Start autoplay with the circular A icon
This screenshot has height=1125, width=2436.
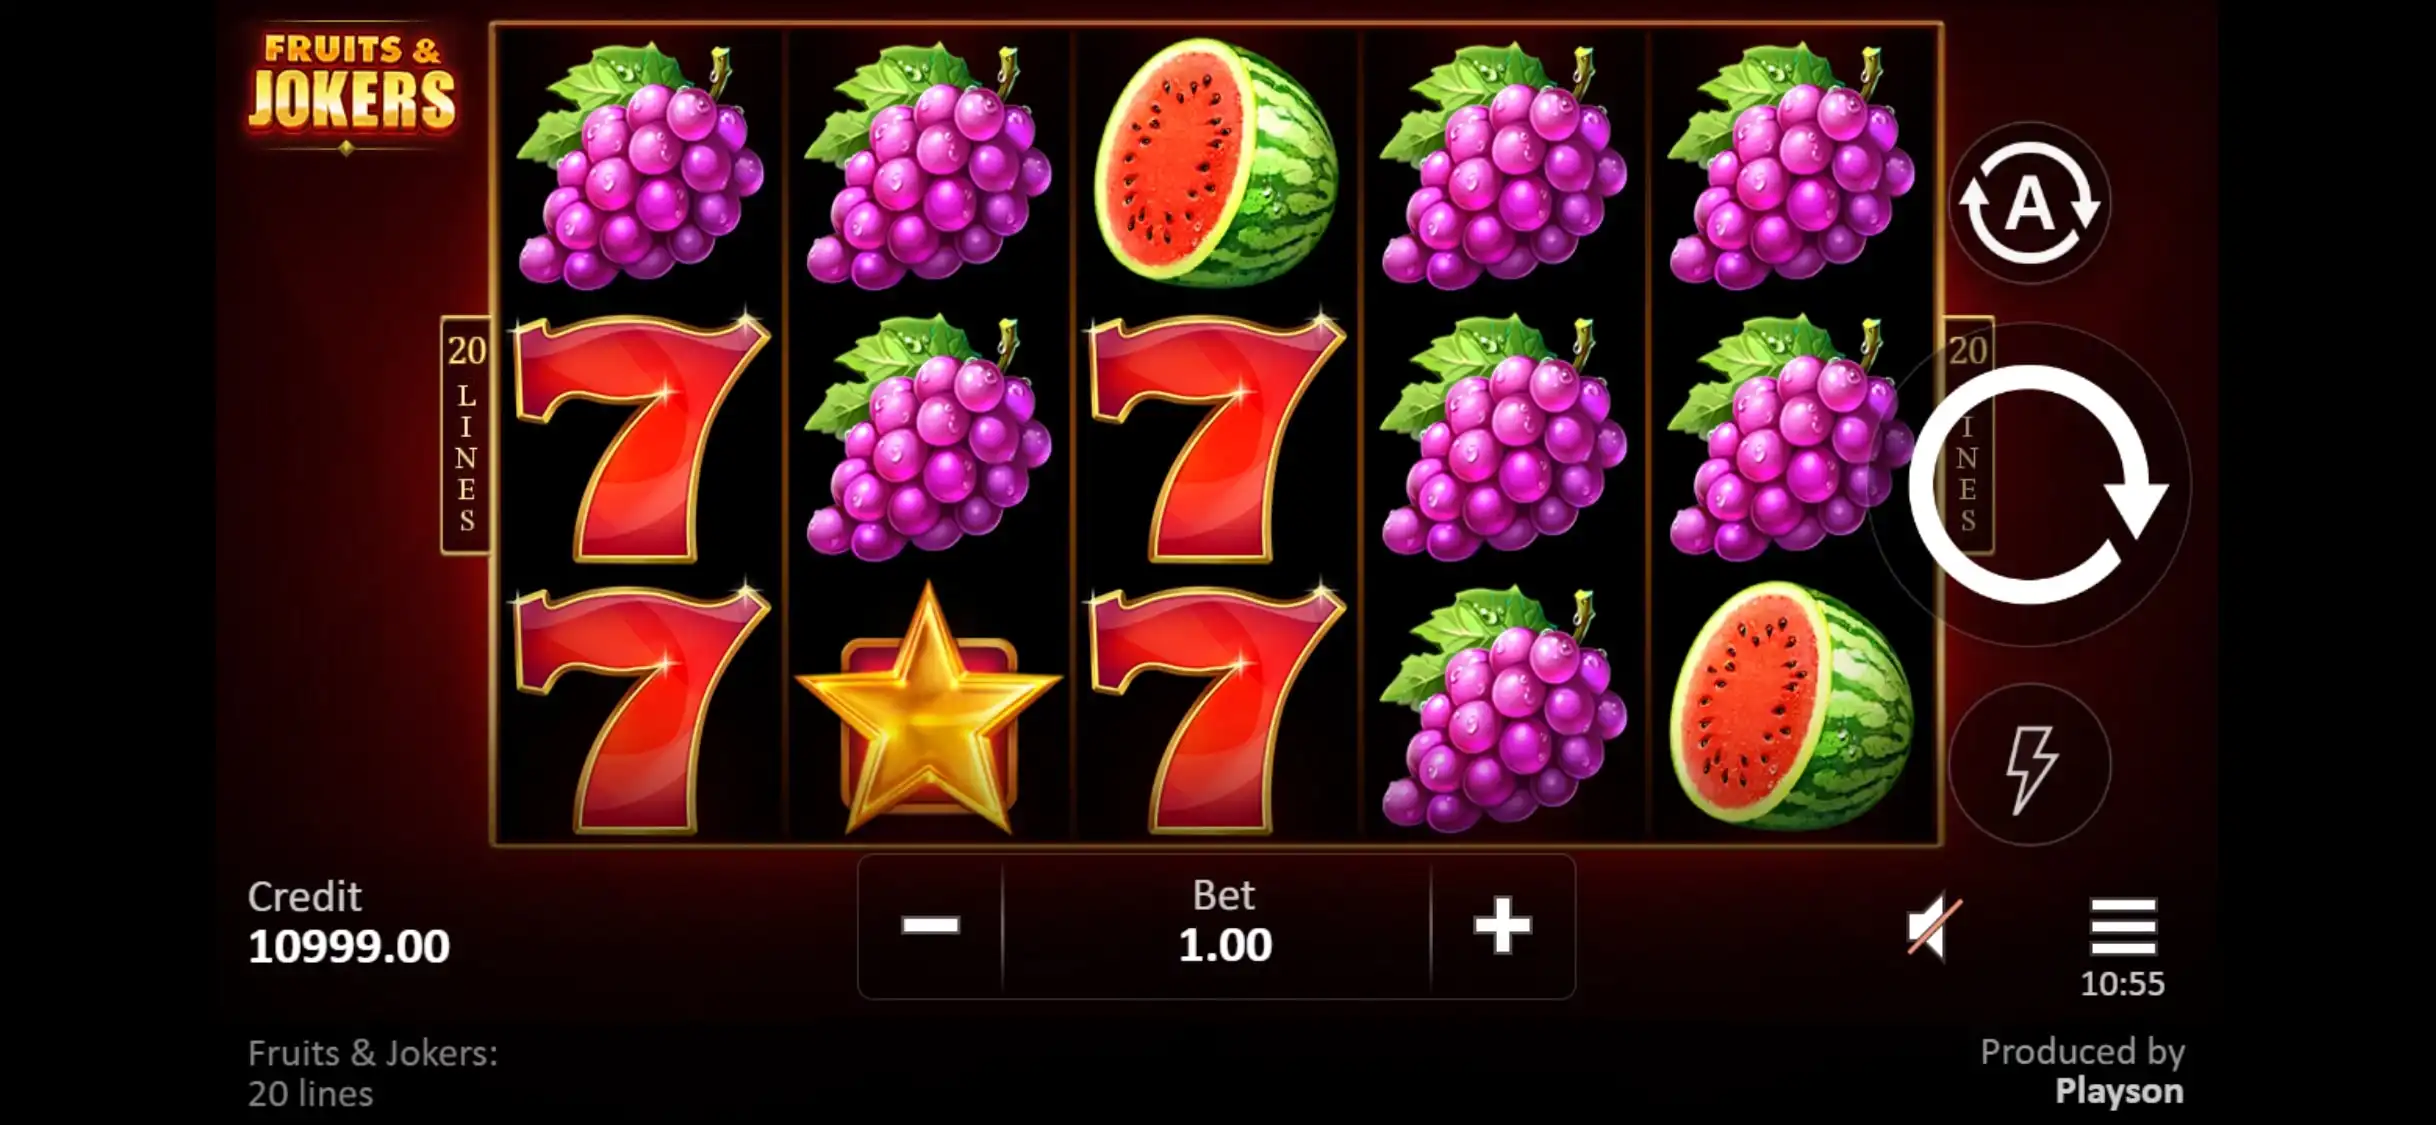coord(2029,204)
